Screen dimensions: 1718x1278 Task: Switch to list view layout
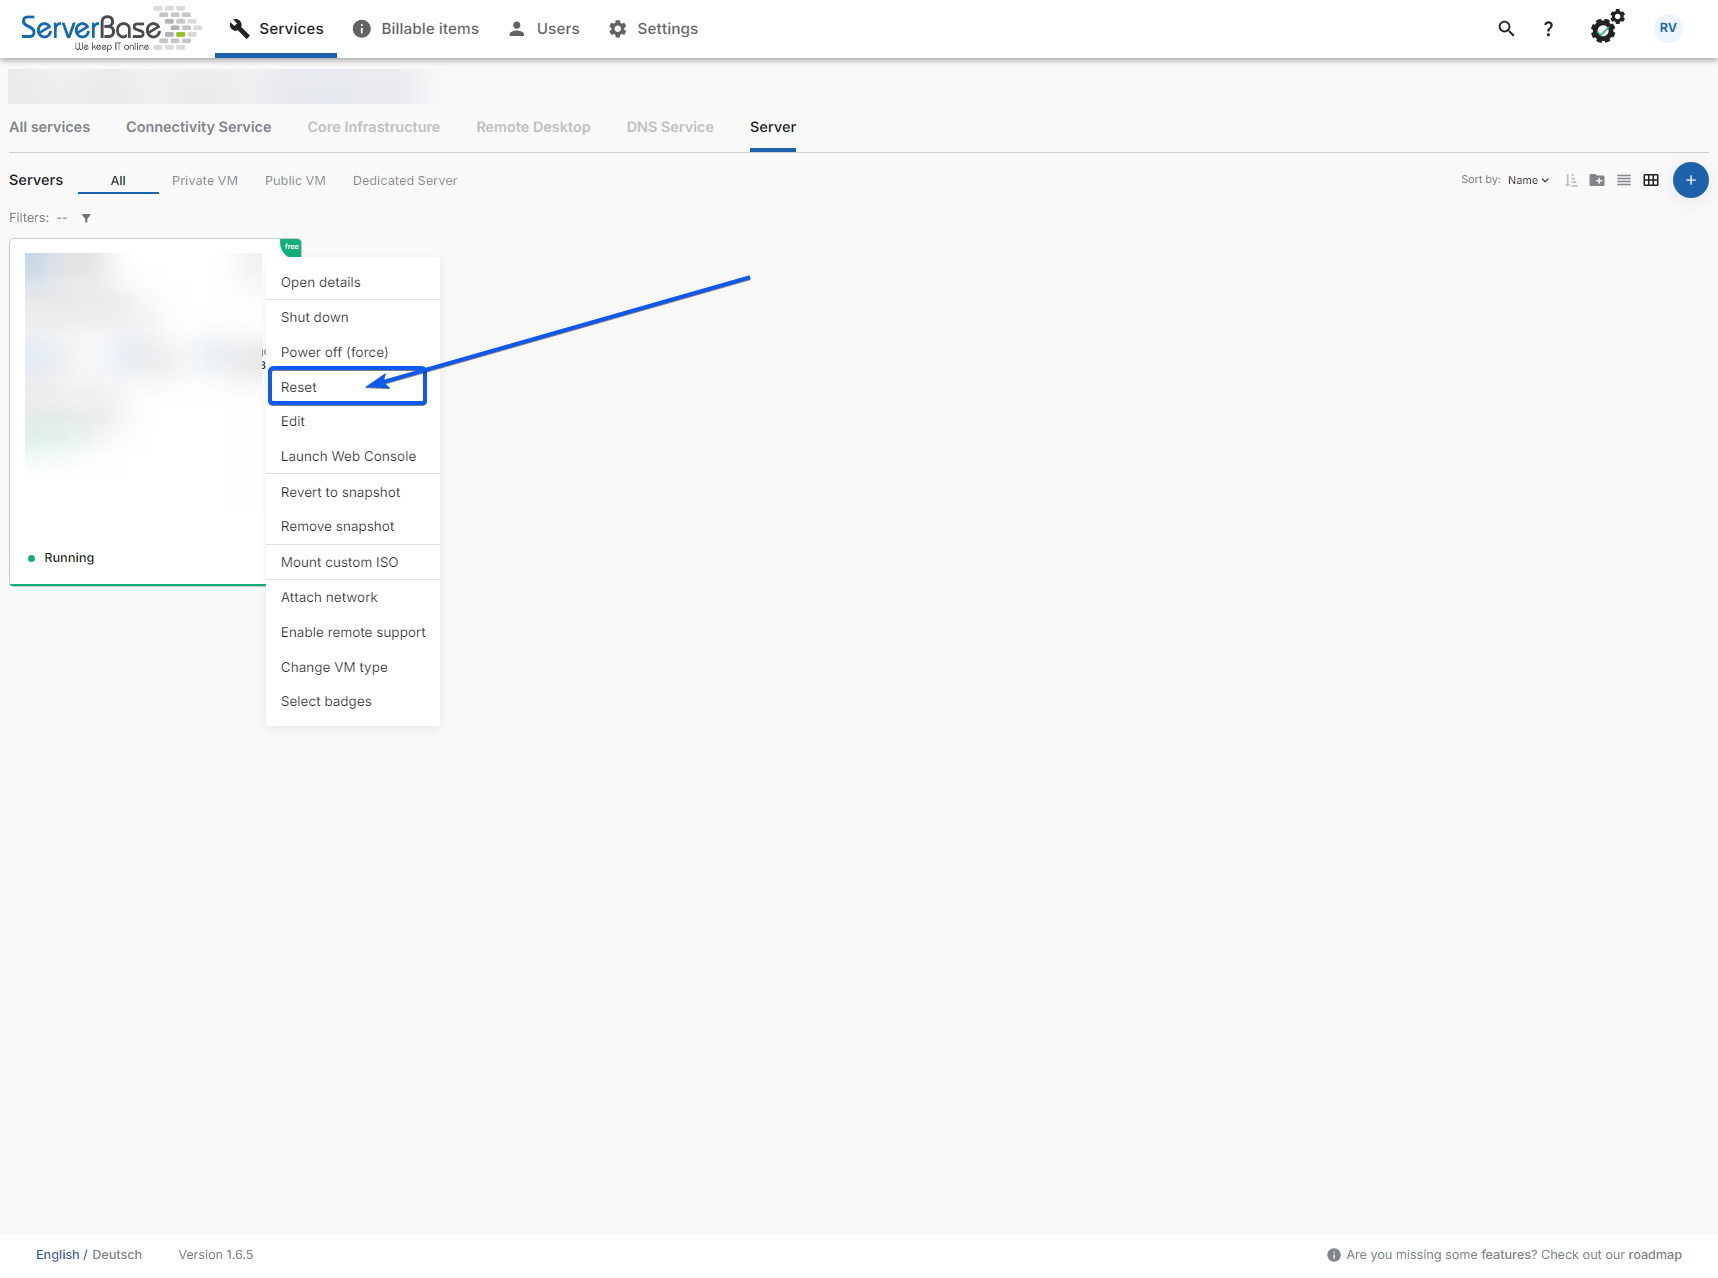point(1624,181)
